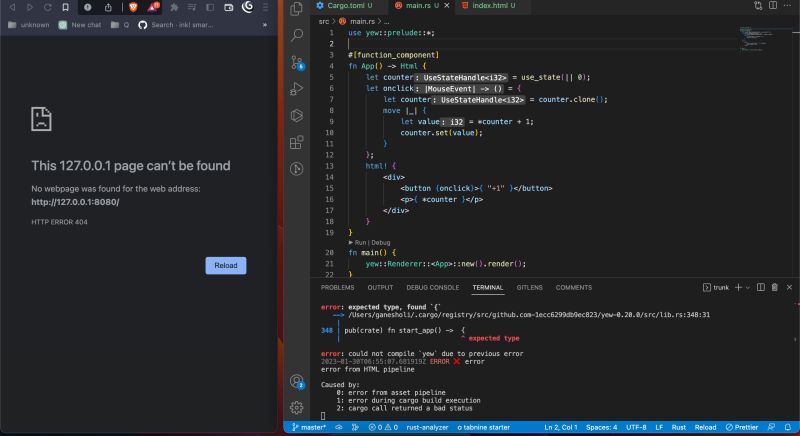
Task: Click the Run code lens above main
Action: [359, 243]
